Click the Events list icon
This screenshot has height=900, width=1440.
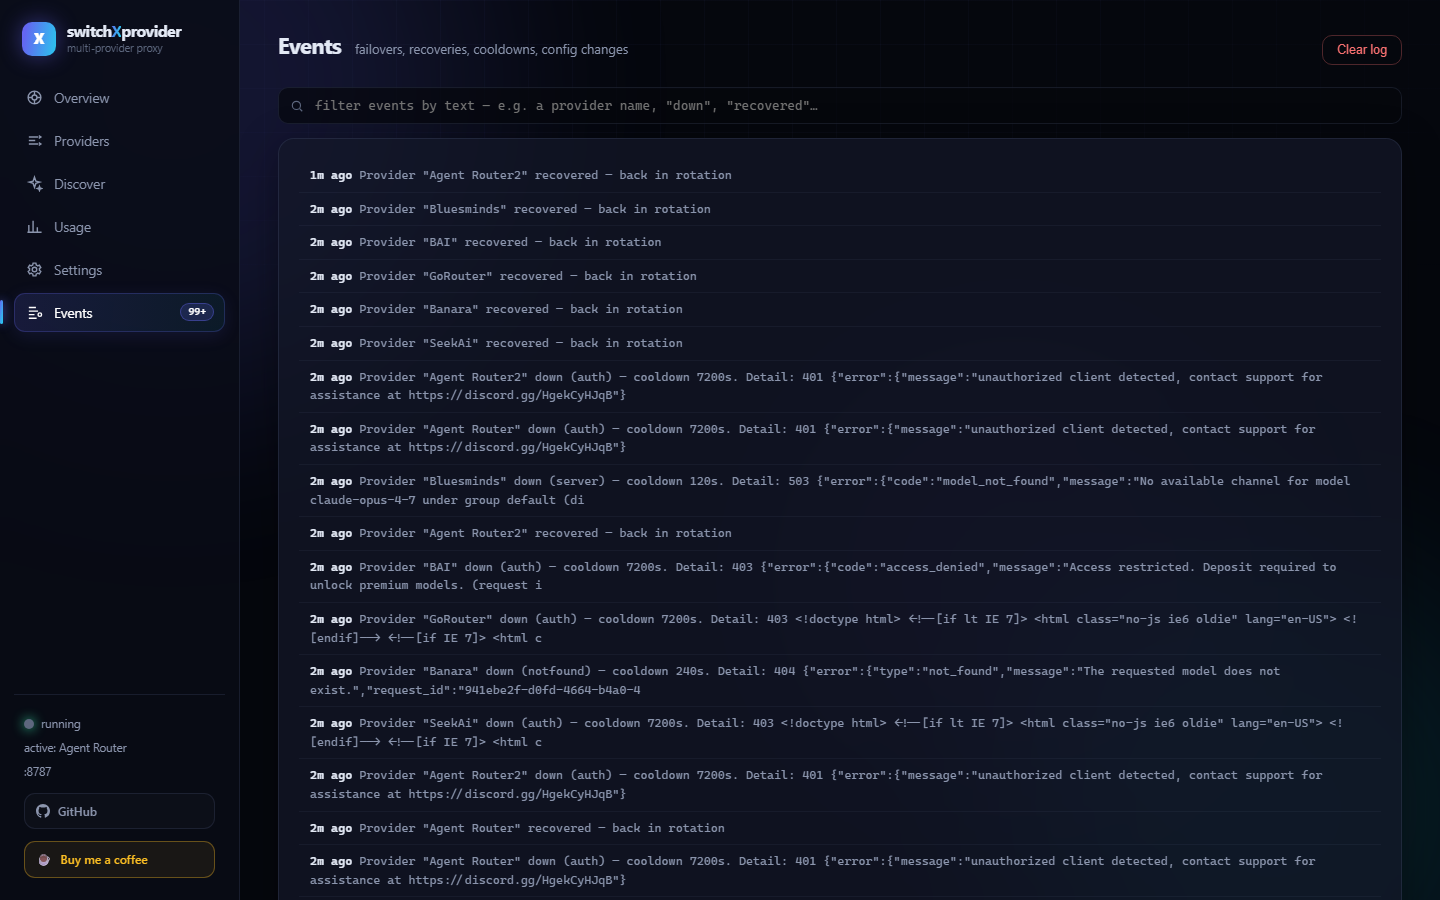click(x=35, y=313)
